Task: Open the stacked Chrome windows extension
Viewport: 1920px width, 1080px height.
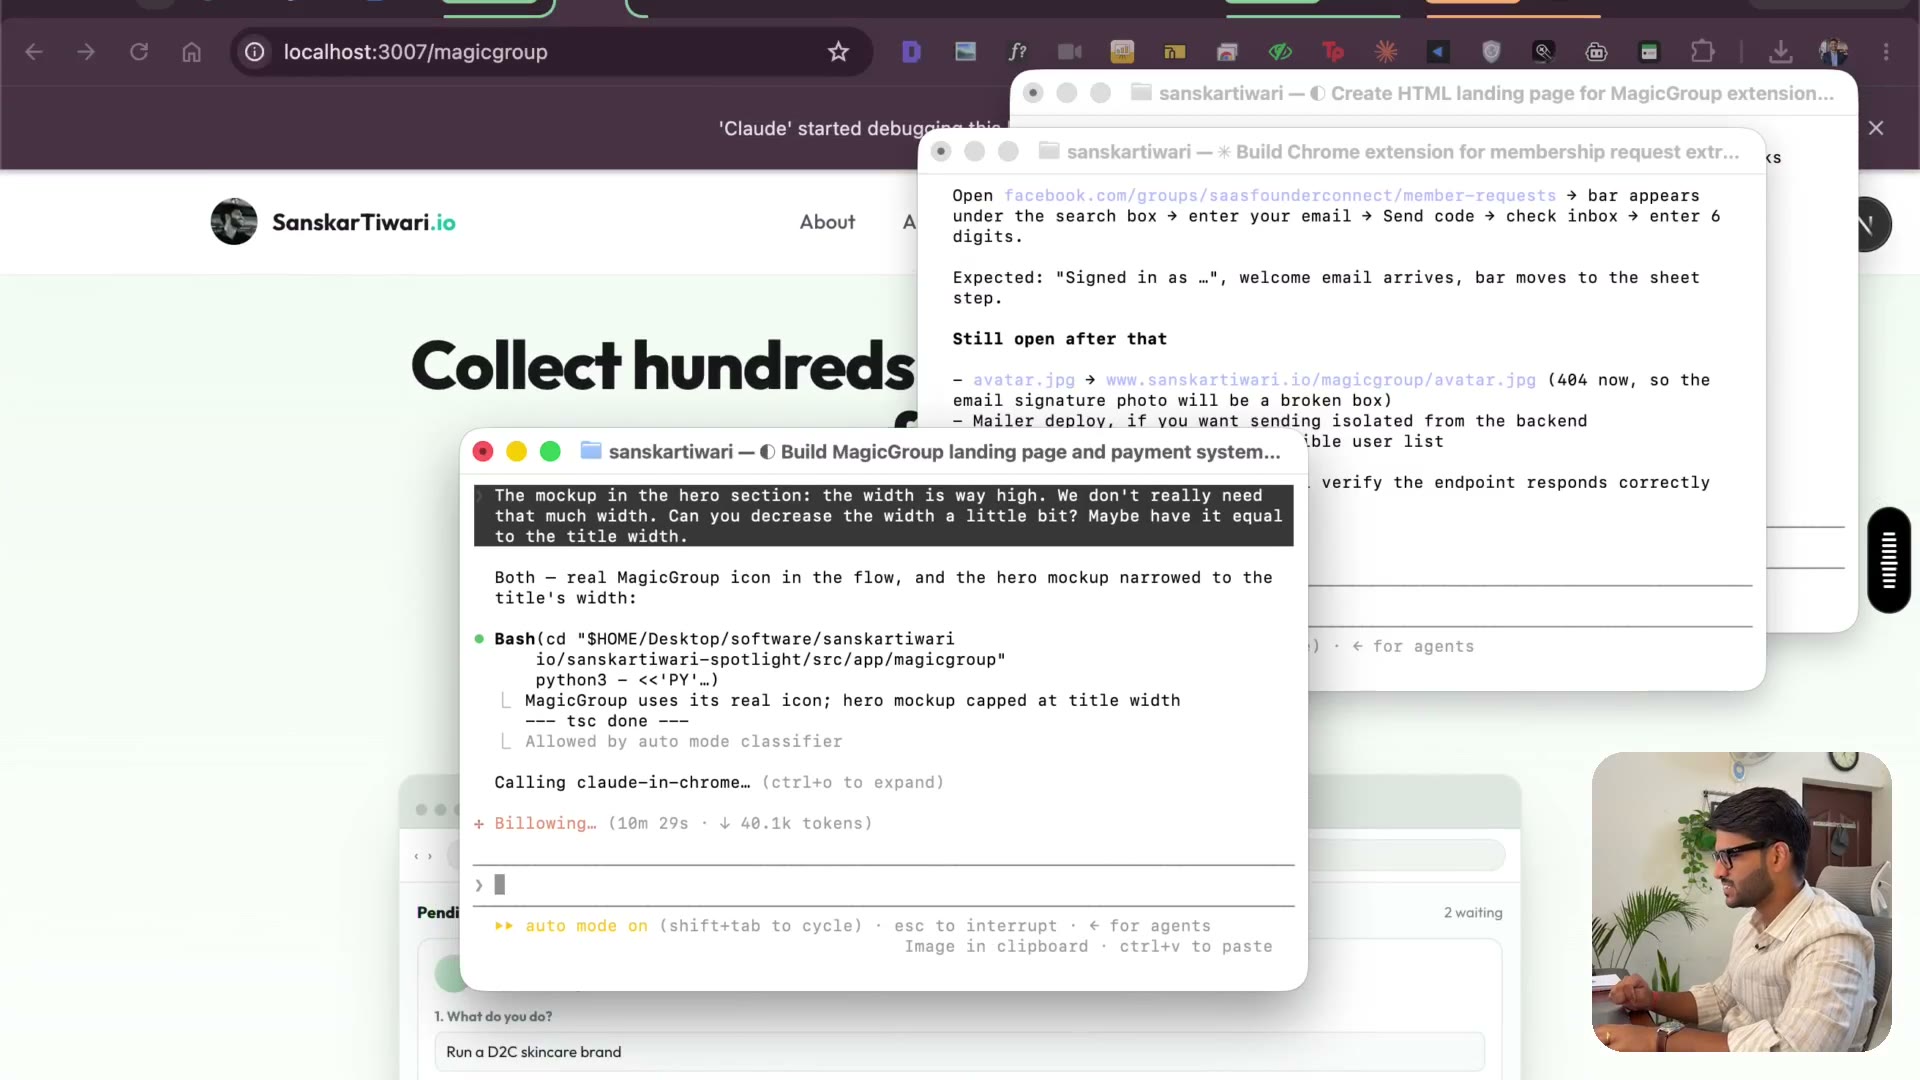Action: point(1227,52)
